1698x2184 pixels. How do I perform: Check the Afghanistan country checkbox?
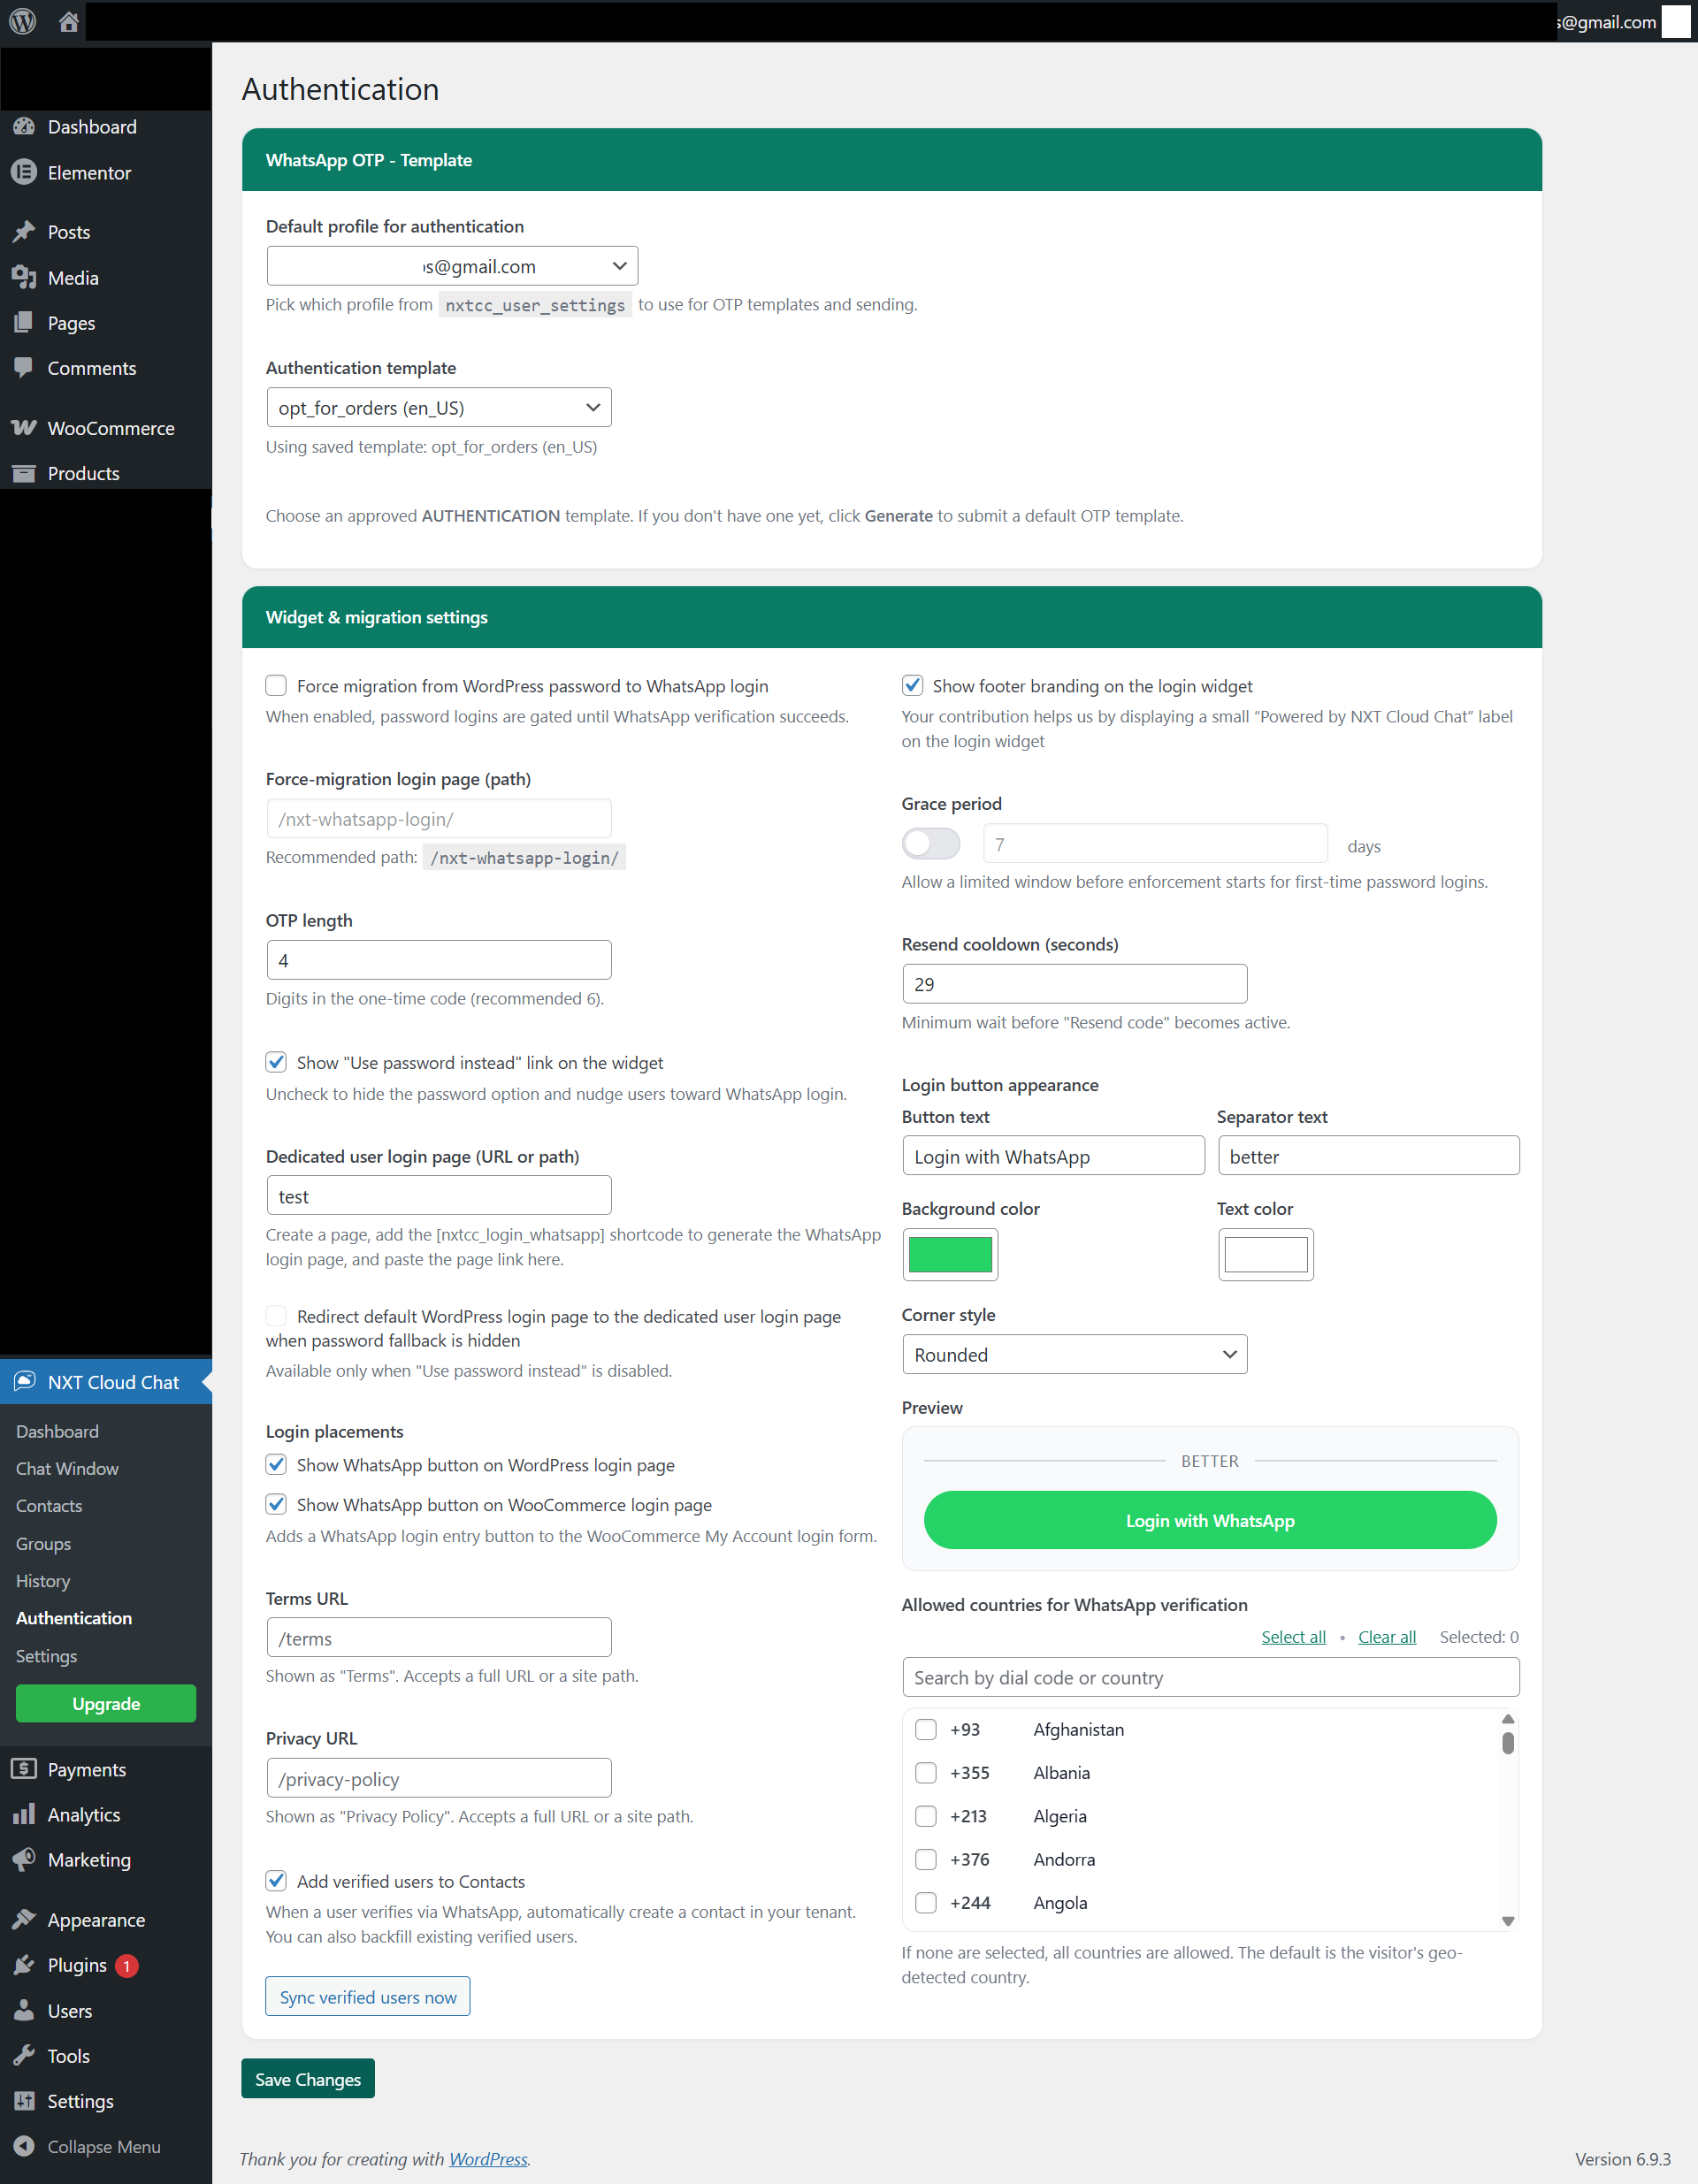(925, 1729)
